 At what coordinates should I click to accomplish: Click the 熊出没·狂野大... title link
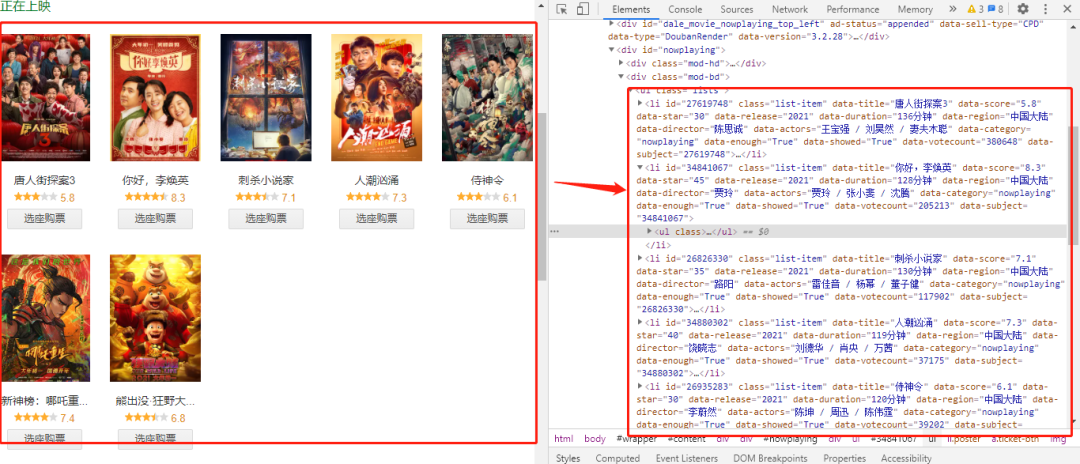tap(156, 401)
